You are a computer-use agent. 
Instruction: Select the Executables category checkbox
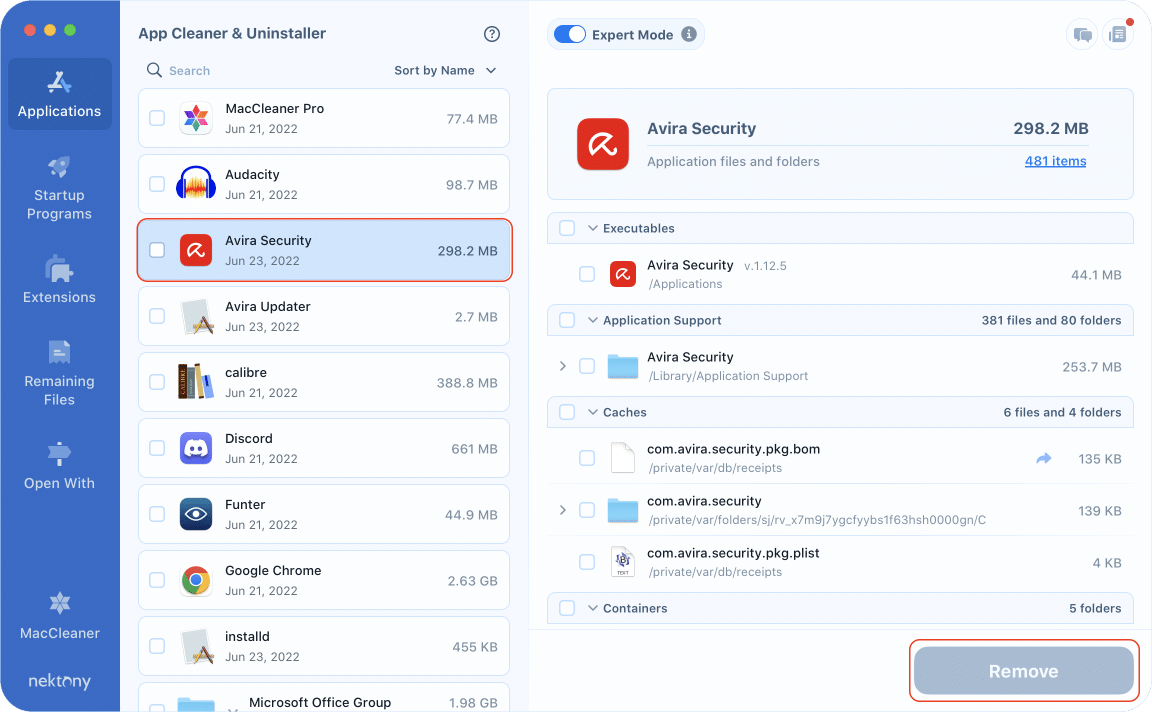coord(567,229)
